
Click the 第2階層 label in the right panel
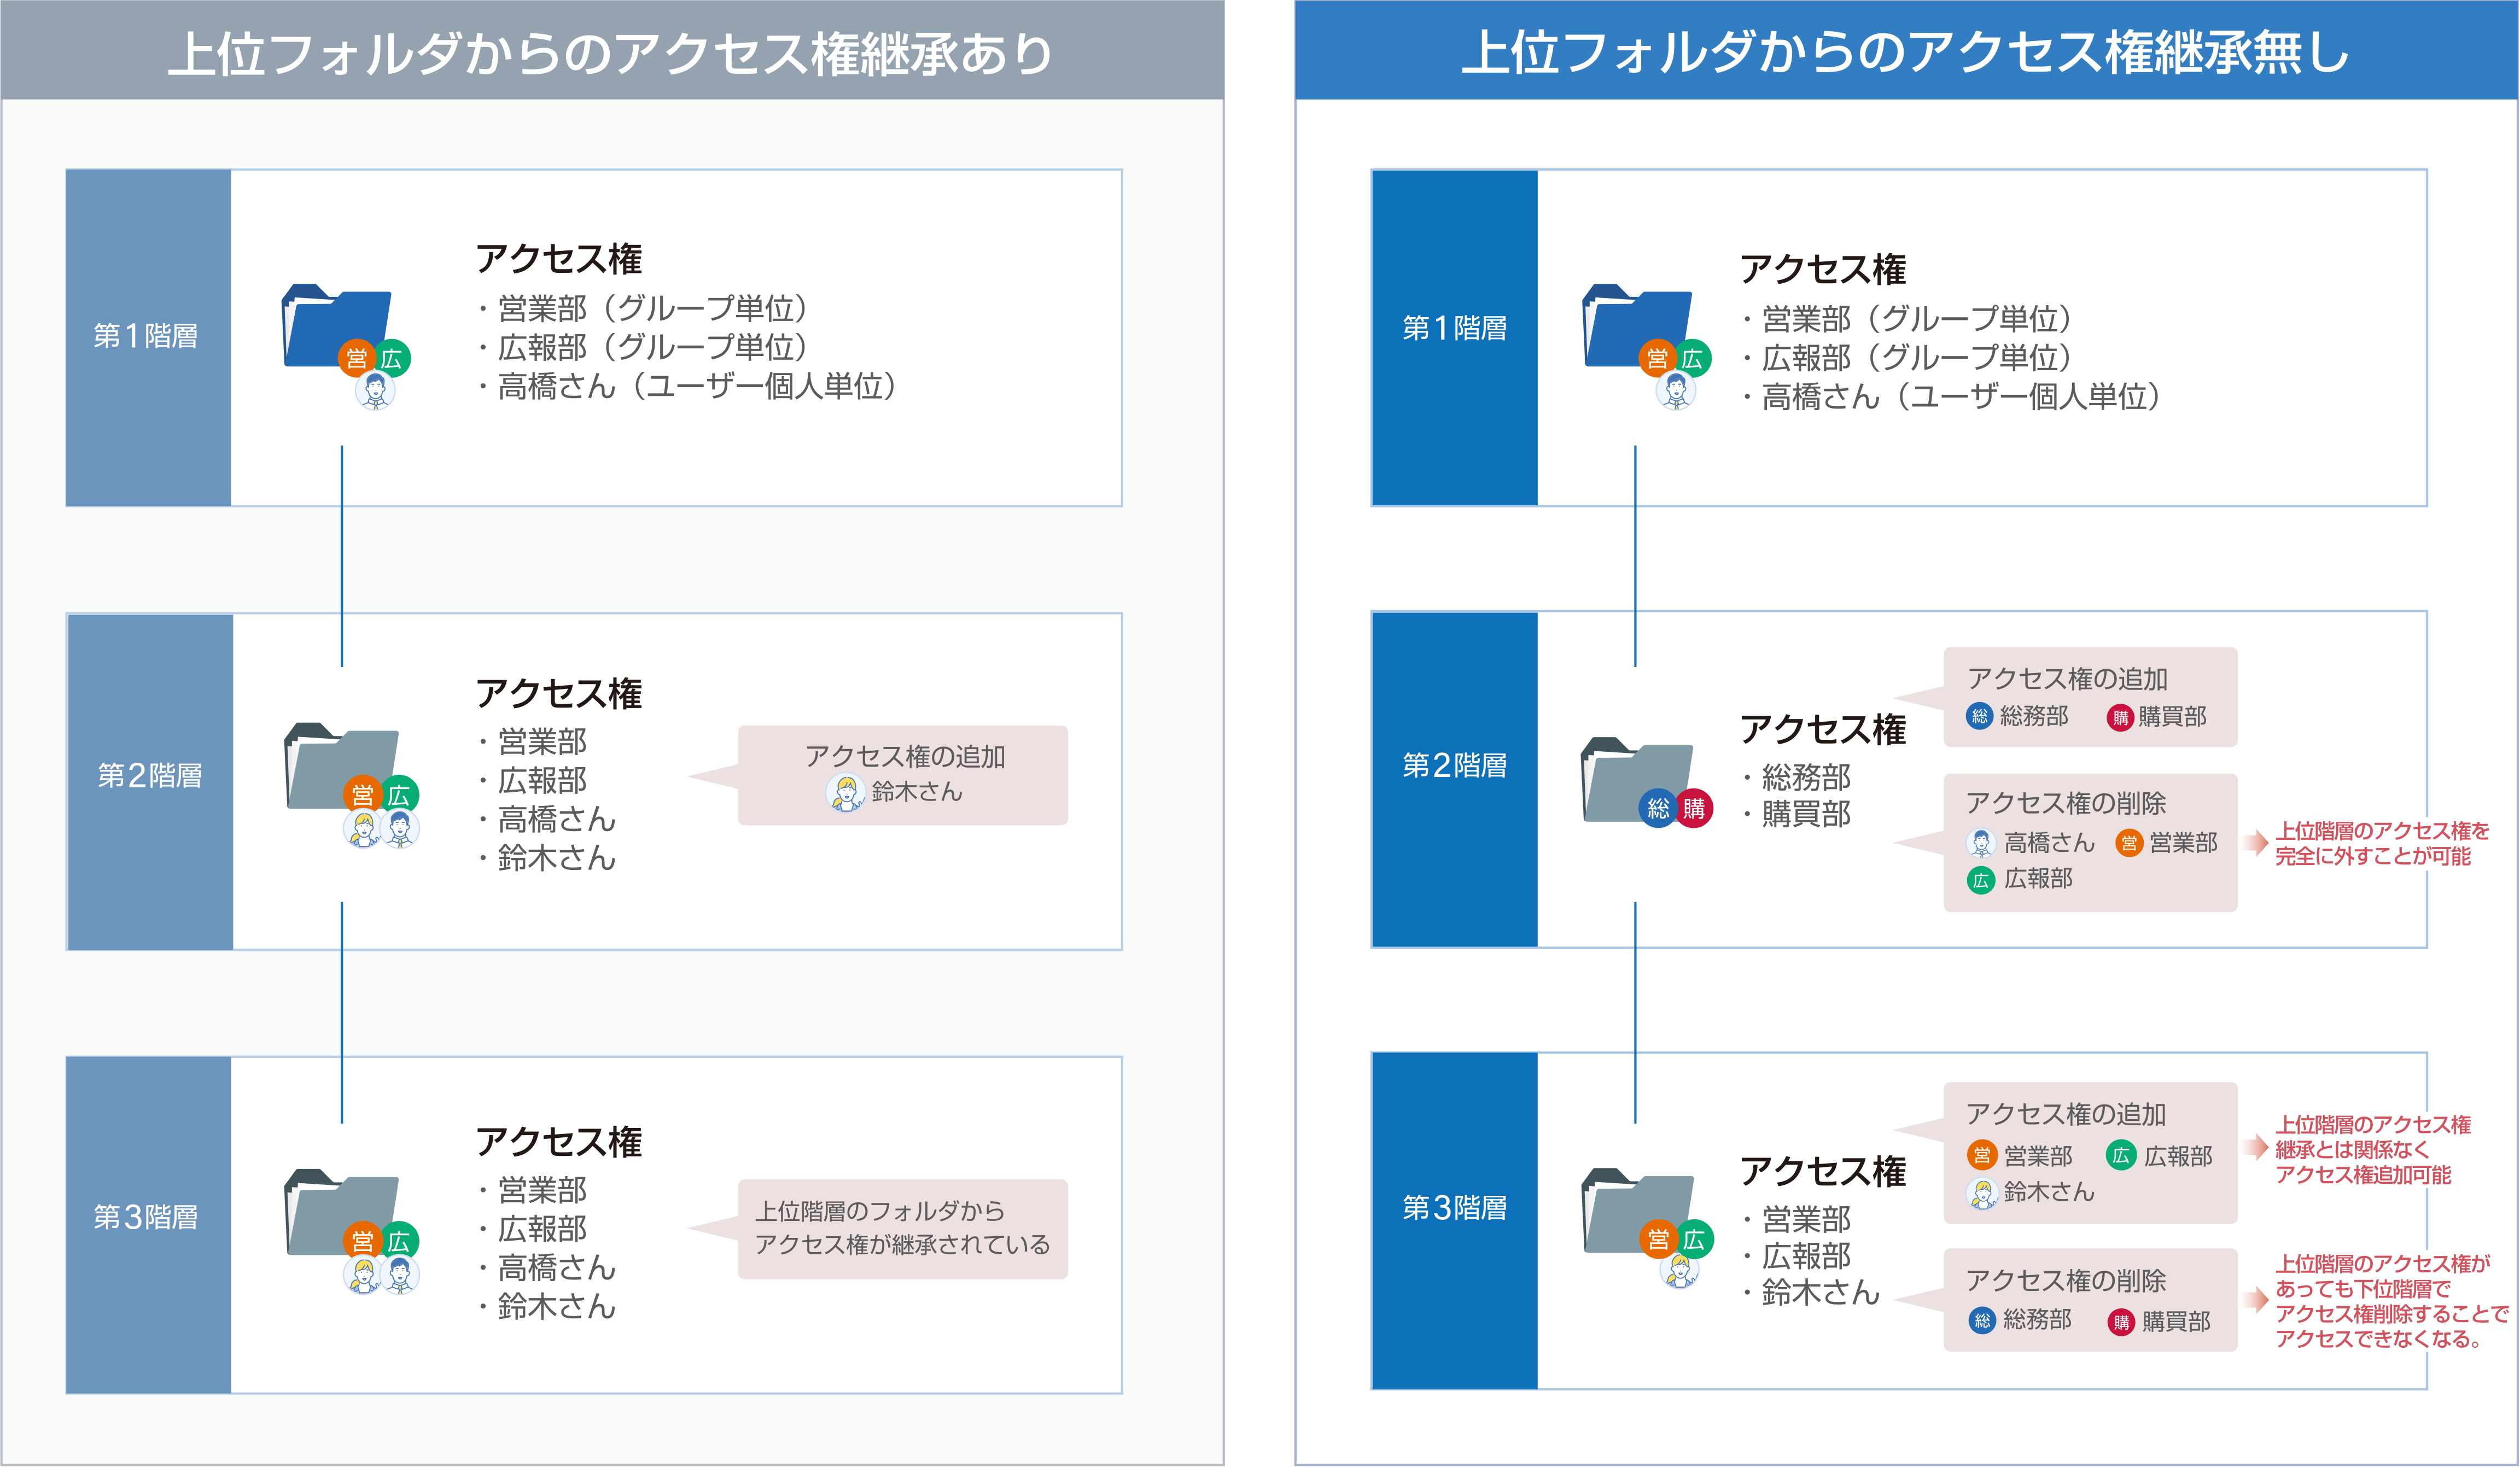tap(1455, 765)
